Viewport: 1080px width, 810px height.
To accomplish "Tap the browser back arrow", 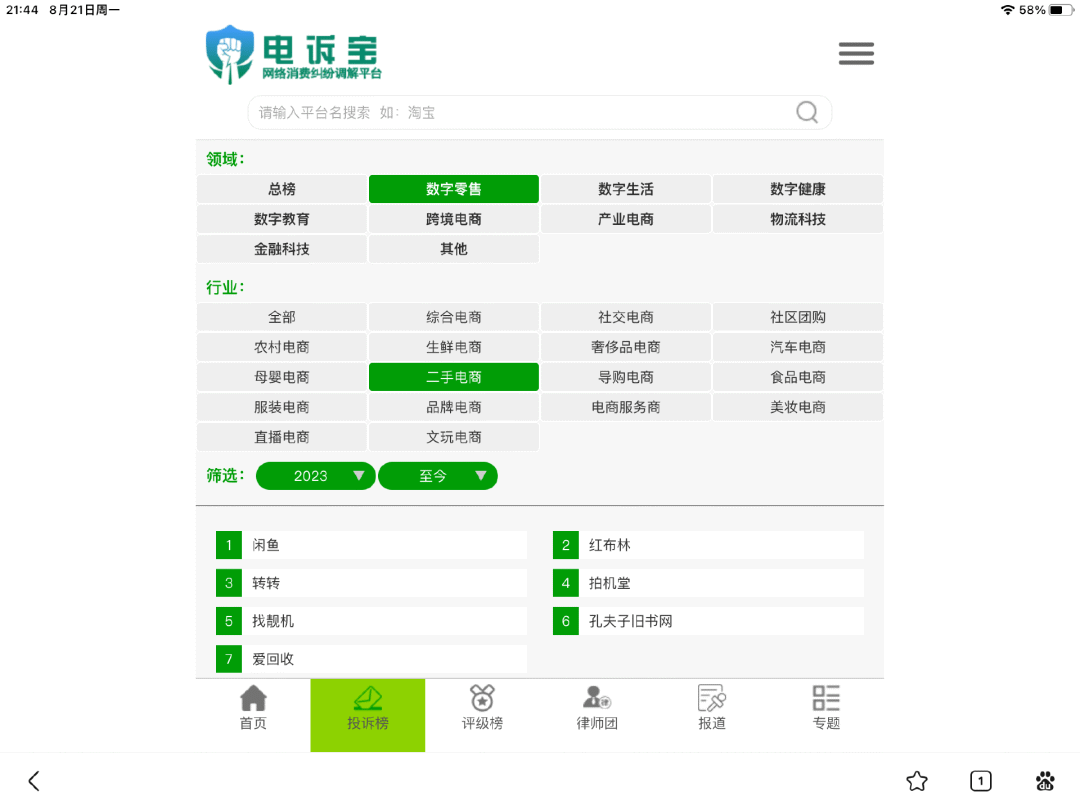I will click(x=34, y=780).
